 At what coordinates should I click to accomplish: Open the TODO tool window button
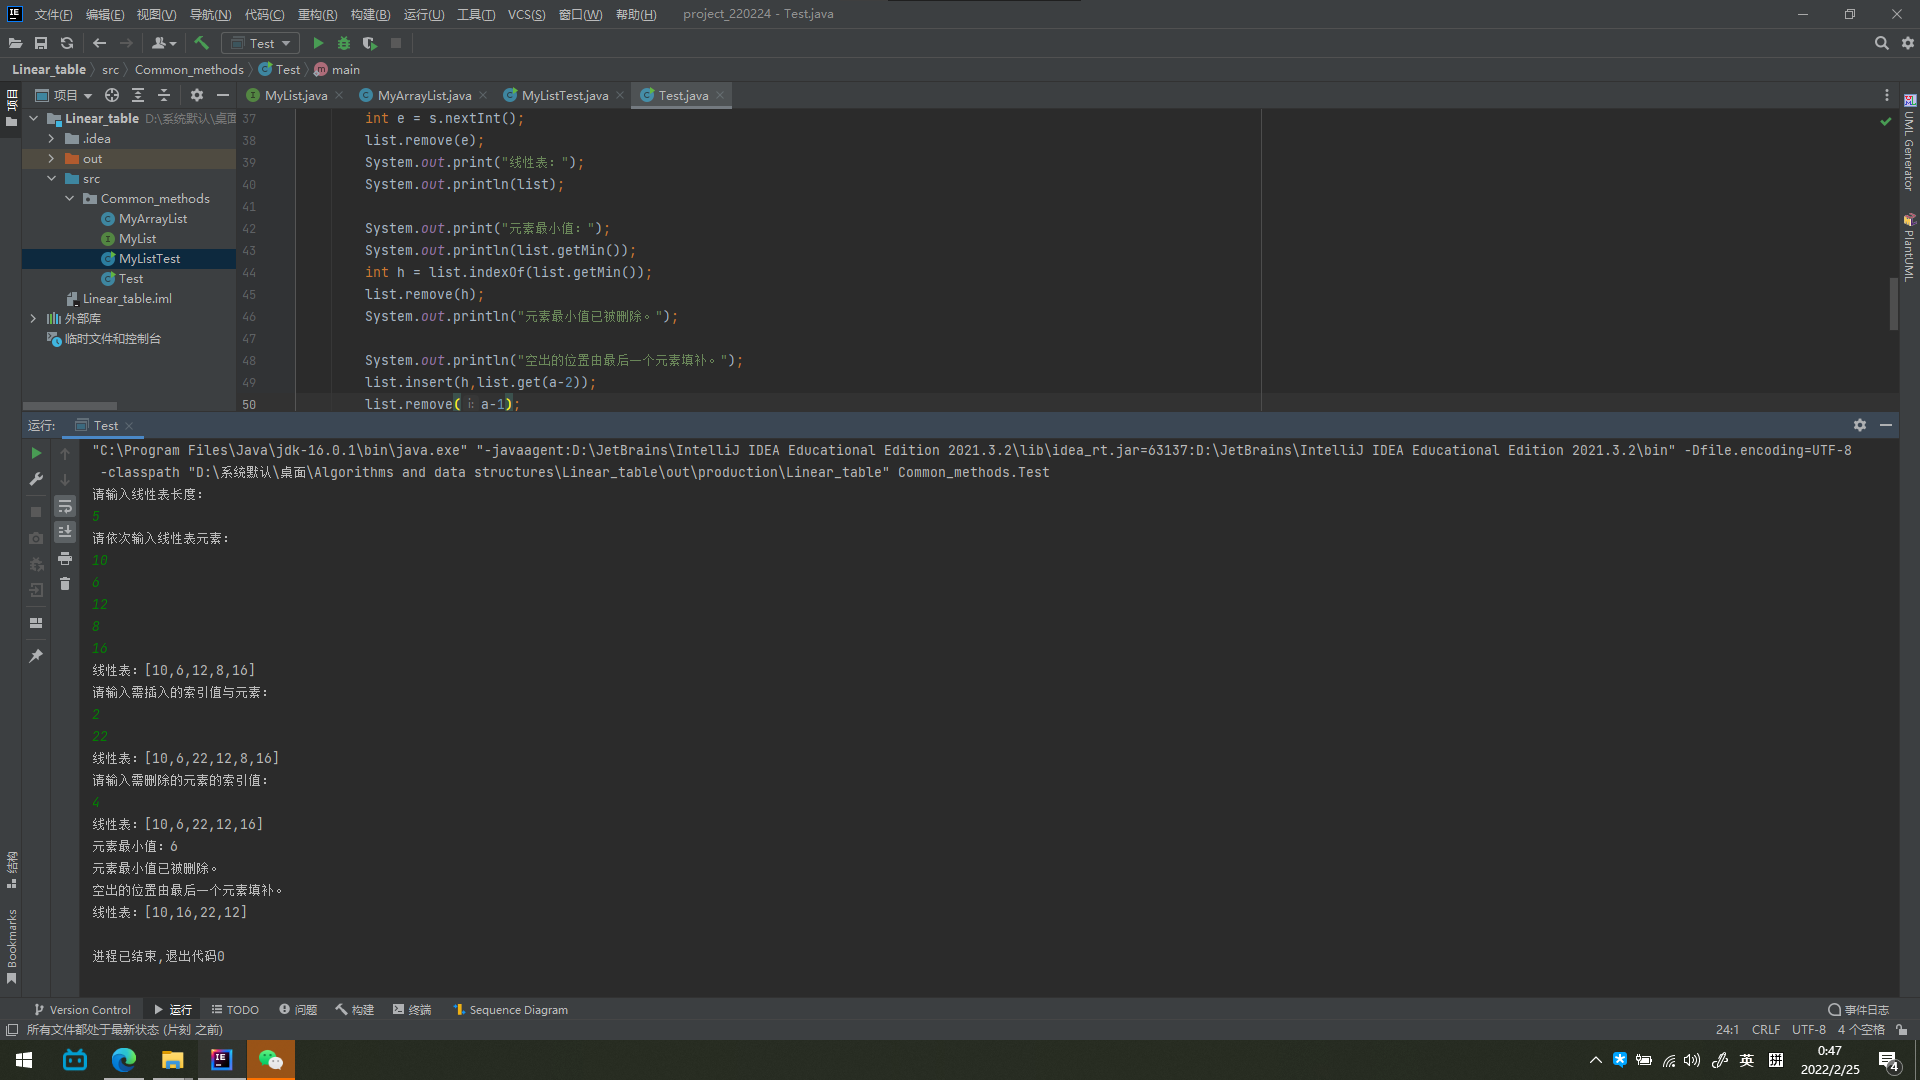pyautogui.click(x=235, y=1010)
